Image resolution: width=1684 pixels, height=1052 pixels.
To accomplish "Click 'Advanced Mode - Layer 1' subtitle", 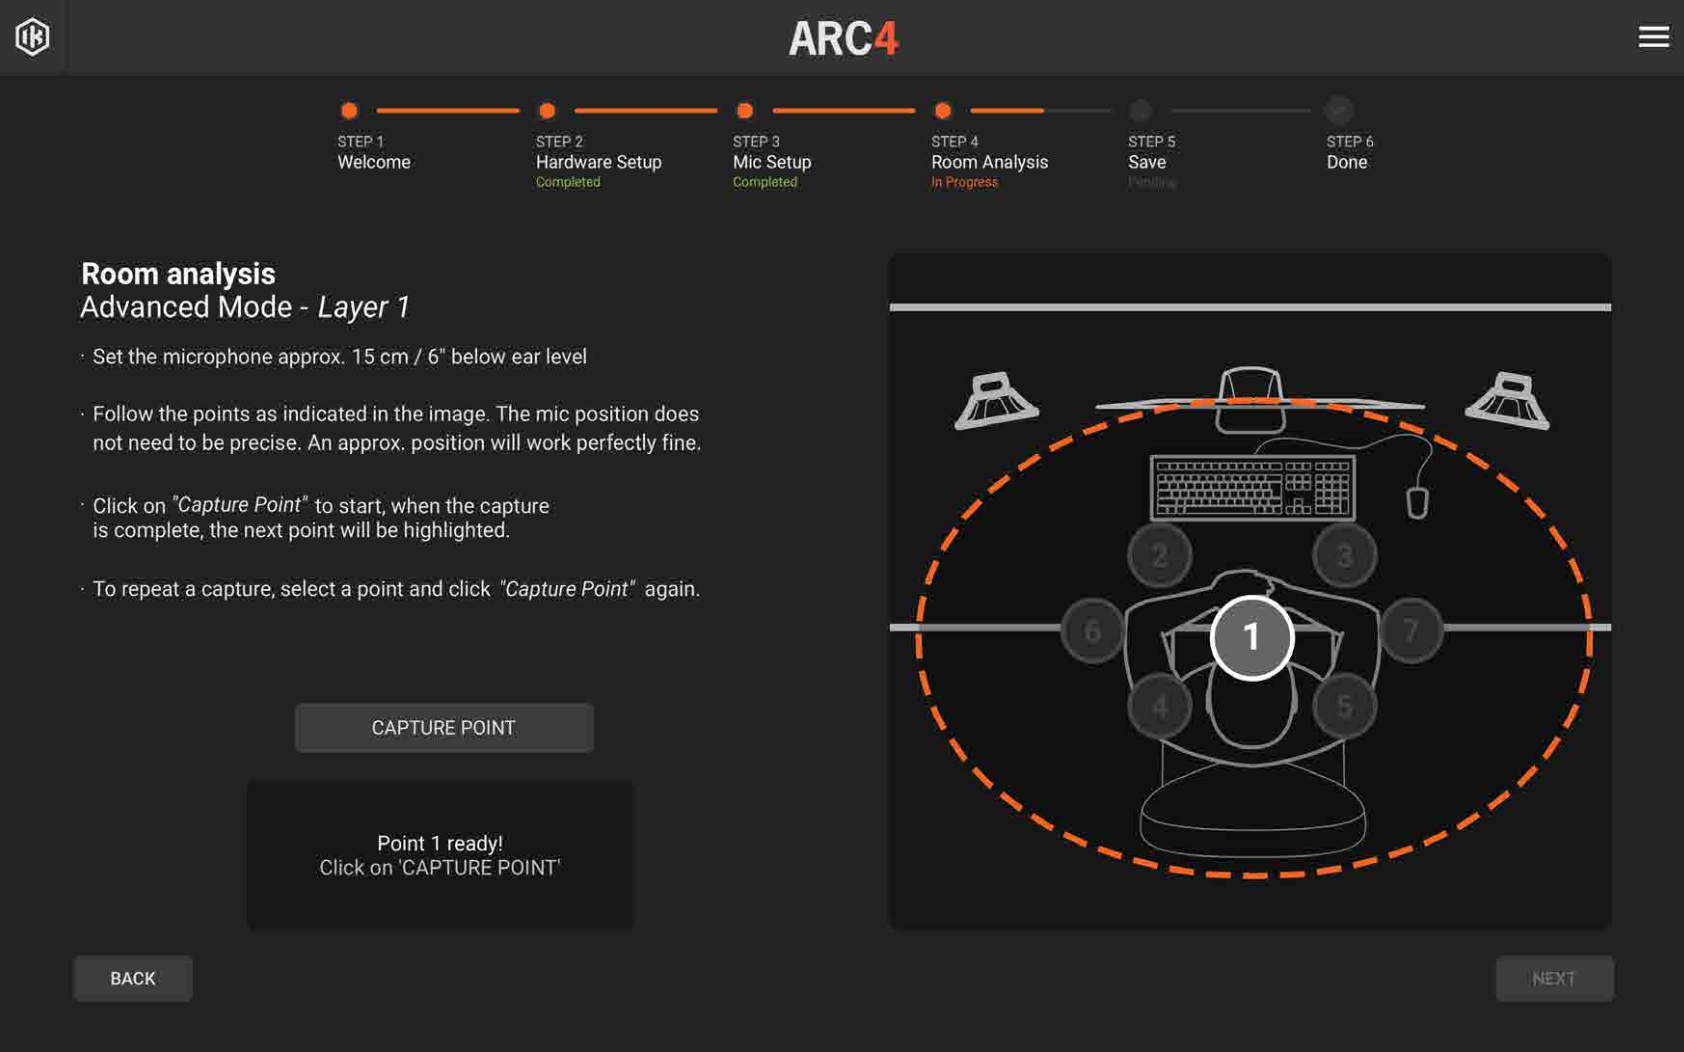I will coord(245,307).
